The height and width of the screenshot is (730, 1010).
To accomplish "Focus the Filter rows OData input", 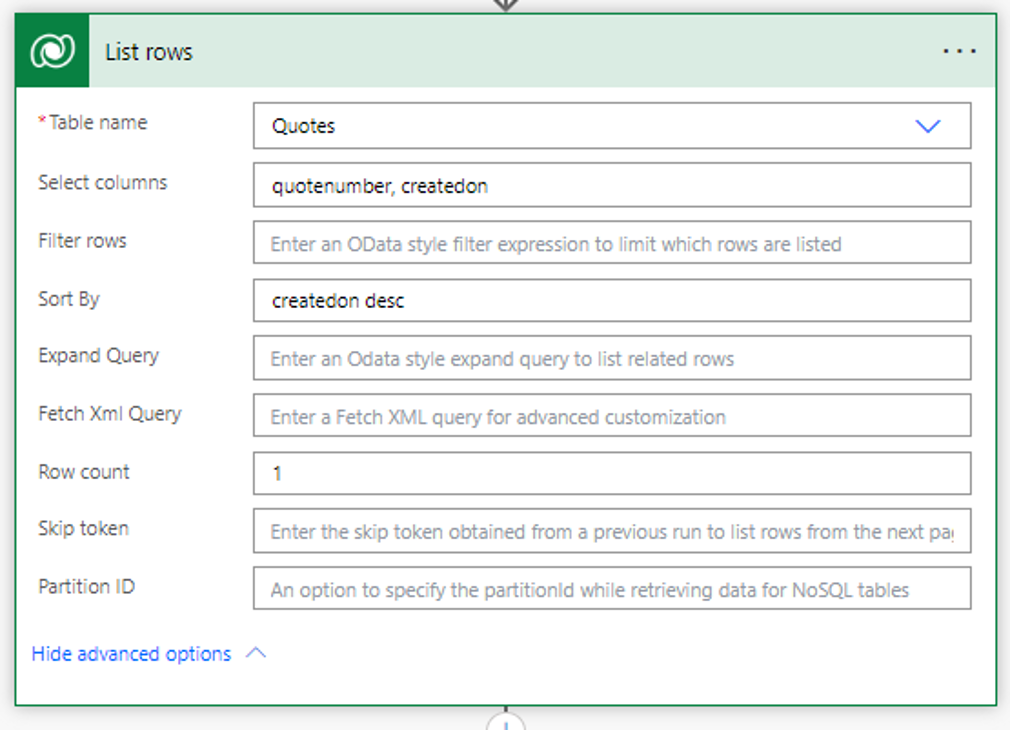I will [611, 243].
